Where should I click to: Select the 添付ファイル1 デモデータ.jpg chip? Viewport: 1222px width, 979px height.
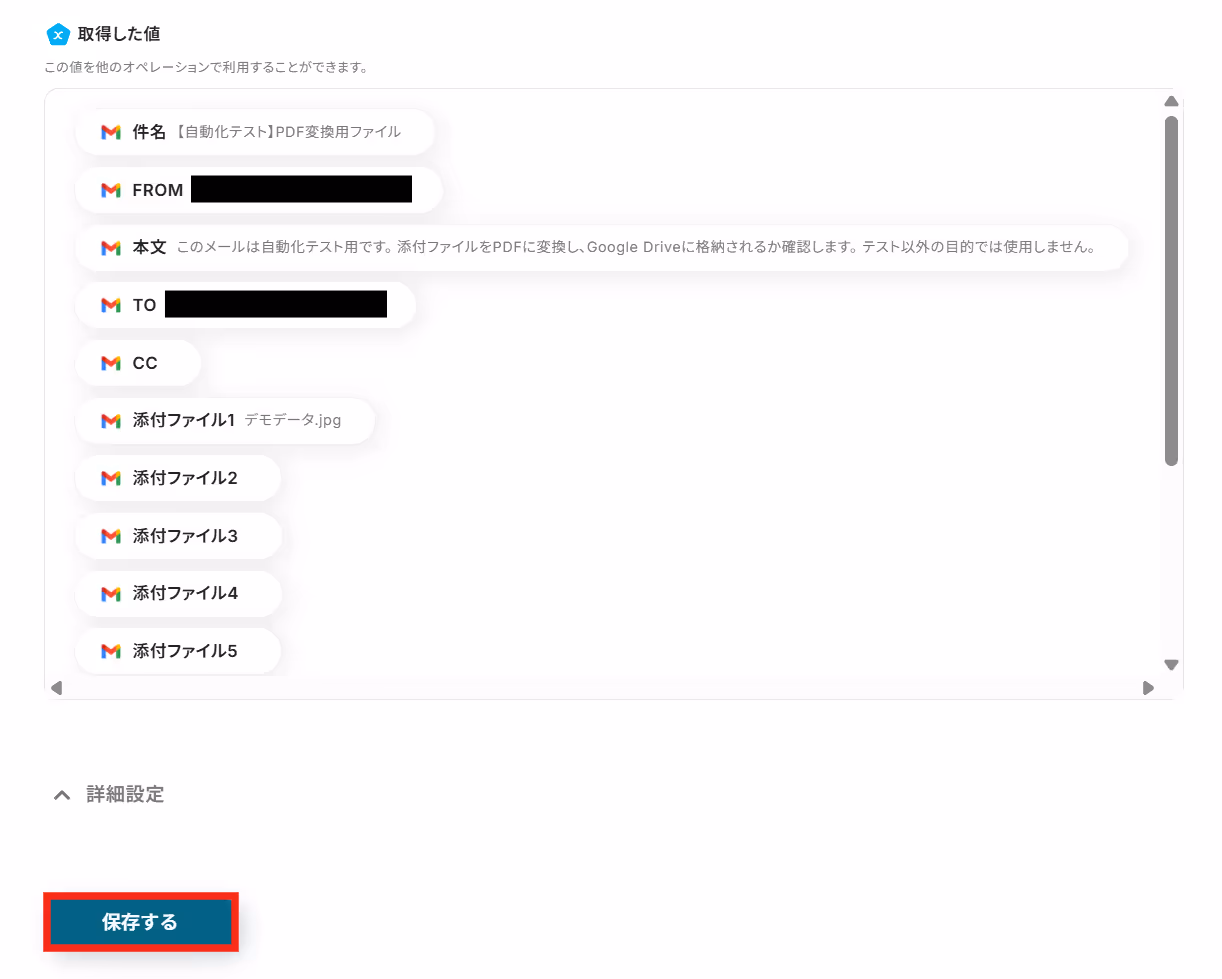click(x=225, y=421)
